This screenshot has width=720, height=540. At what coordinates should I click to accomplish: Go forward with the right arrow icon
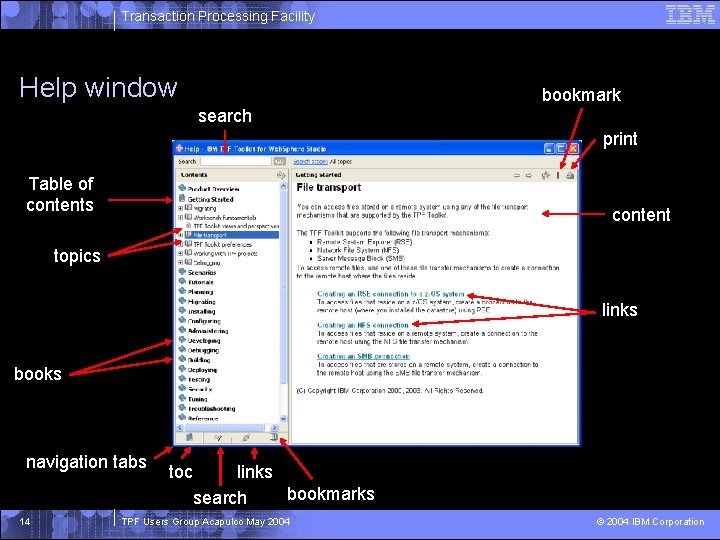(529, 175)
